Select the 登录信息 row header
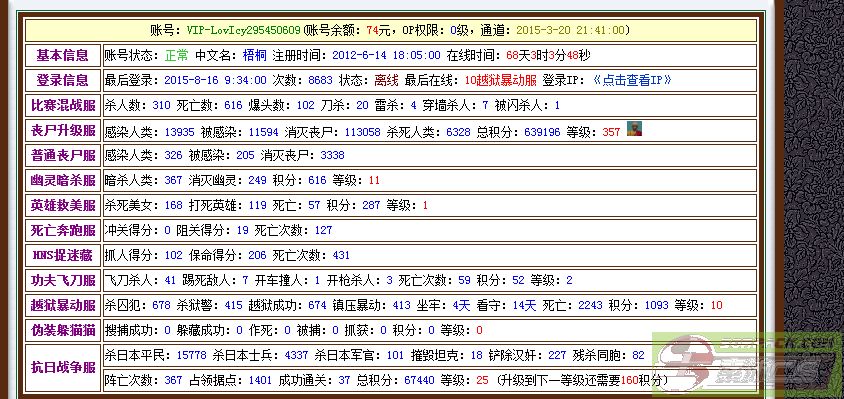Viewport: 844px width, 399px height. 62,81
